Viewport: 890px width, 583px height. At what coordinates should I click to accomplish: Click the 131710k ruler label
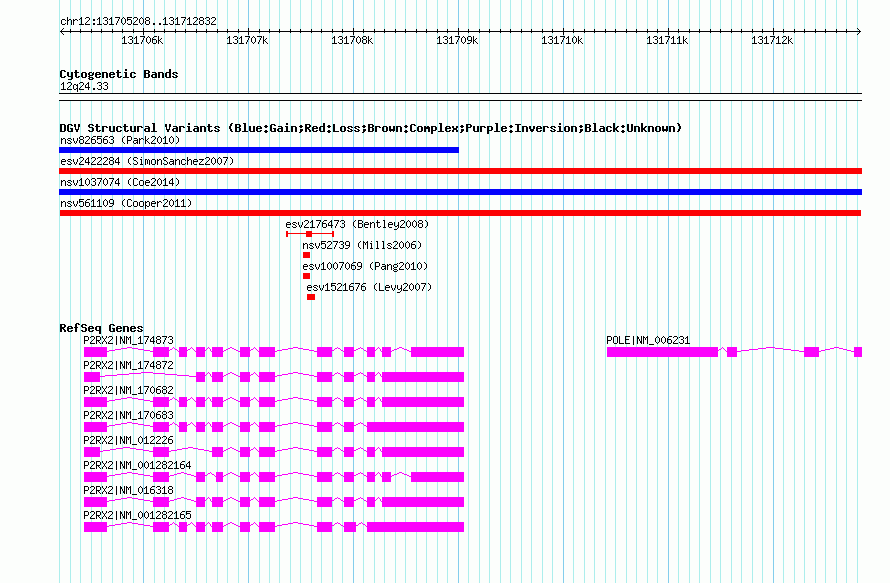[x=562, y=40]
